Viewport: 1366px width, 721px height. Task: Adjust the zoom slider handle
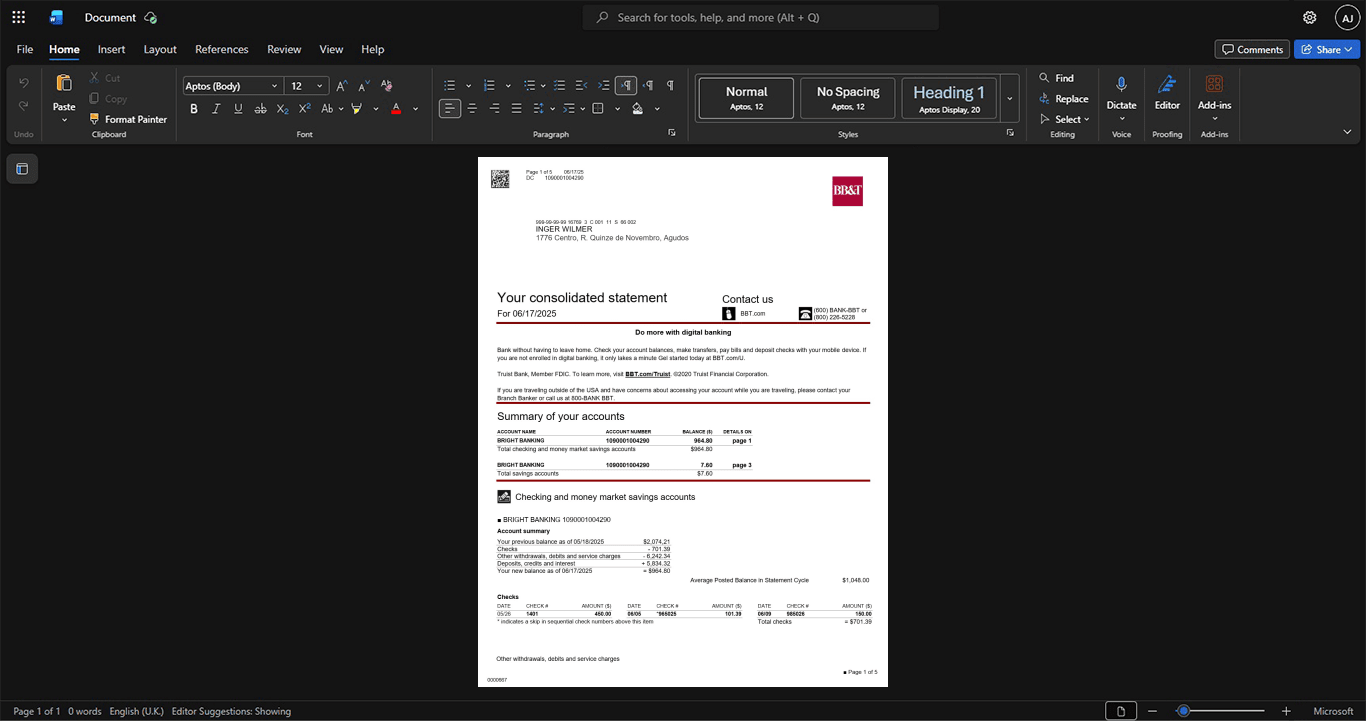(x=1183, y=711)
